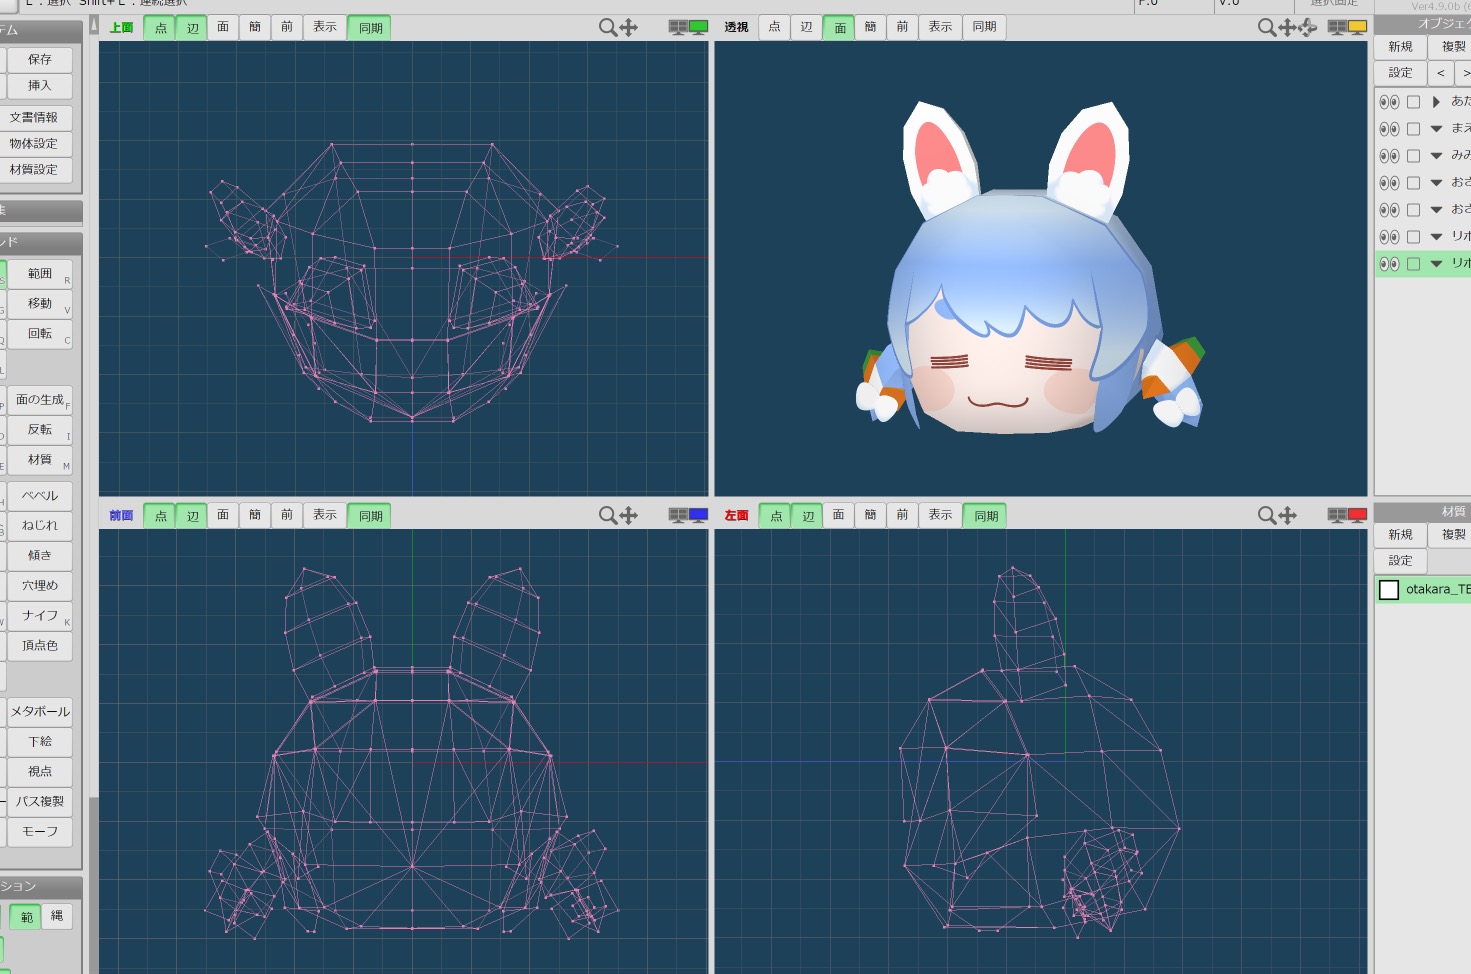Click the pan arrows icon in the 左面 view

pos(1288,515)
